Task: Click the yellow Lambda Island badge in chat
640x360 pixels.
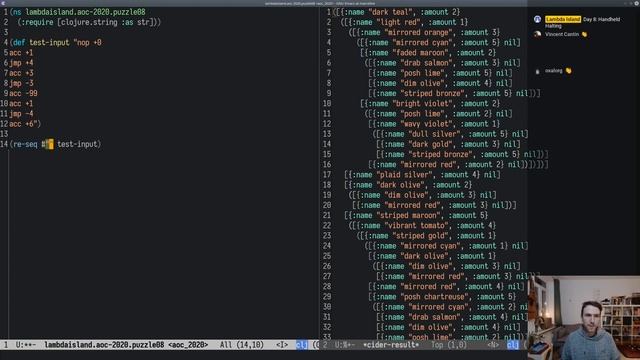Action: (x=563, y=19)
